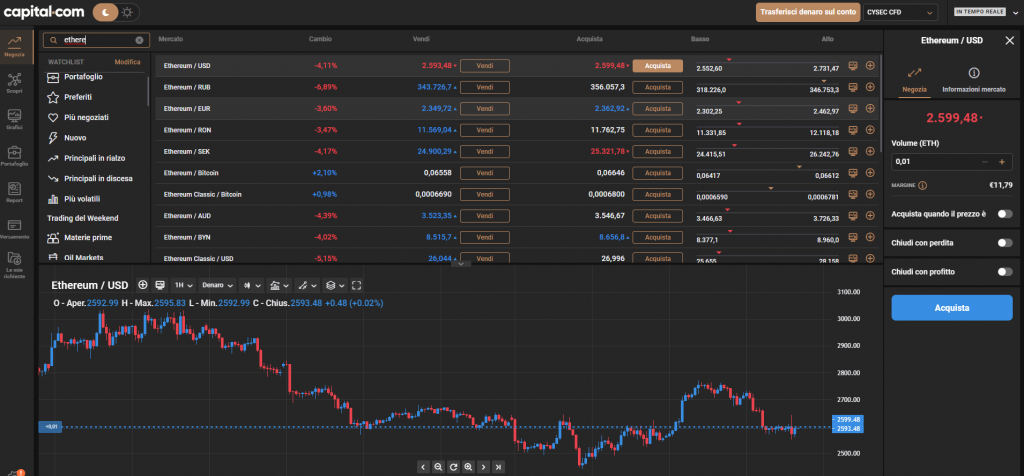Open the Versamento section in the left sidebar
Image resolution: width=1024 pixels, height=476 pixels.
[x=14, y=229]
